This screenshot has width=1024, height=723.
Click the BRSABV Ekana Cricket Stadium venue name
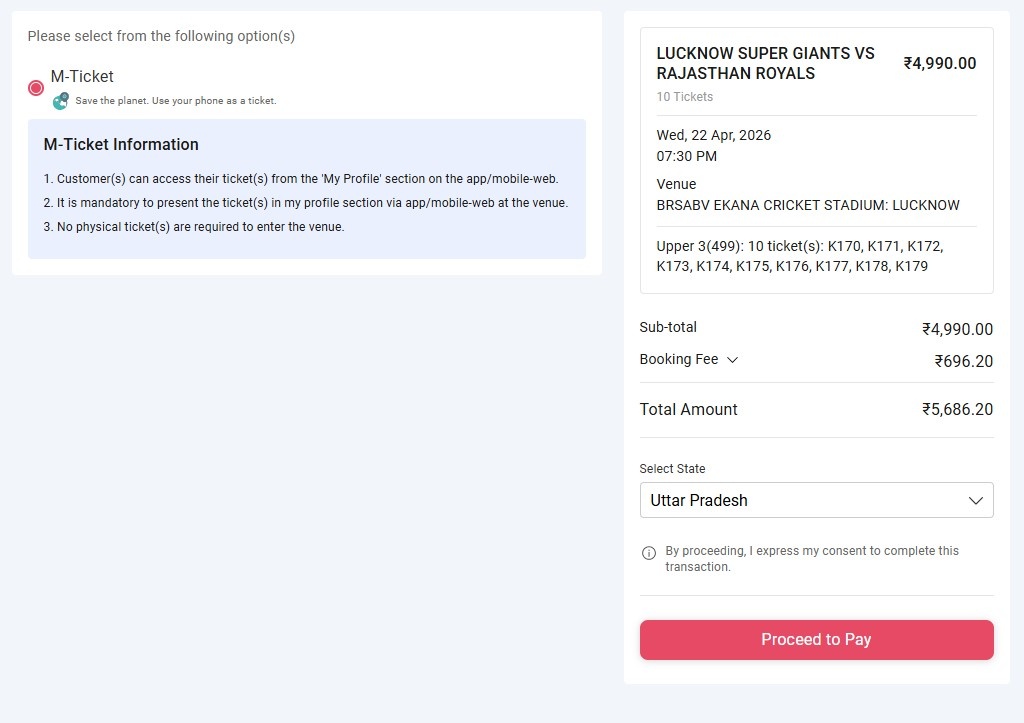pyautogui.click(x=807, y=205)
